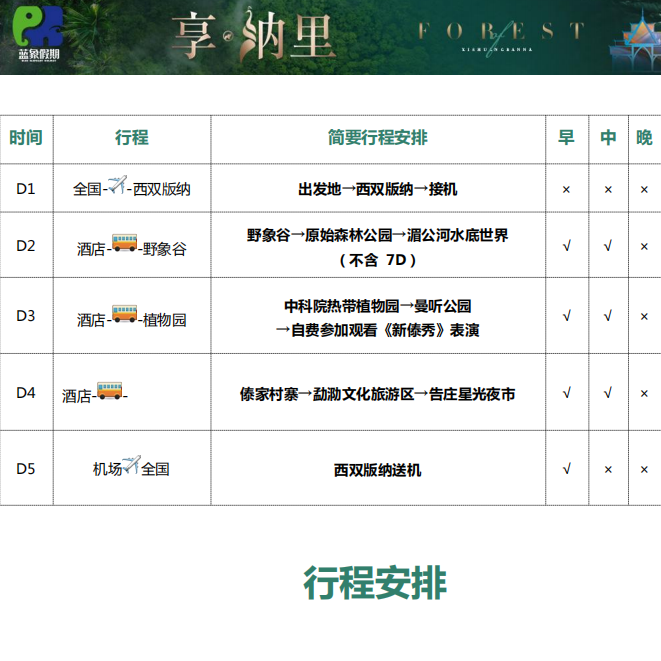661x661 pixels.
Task: Click the green 行程安排 heading
Action: pos(375,582)
